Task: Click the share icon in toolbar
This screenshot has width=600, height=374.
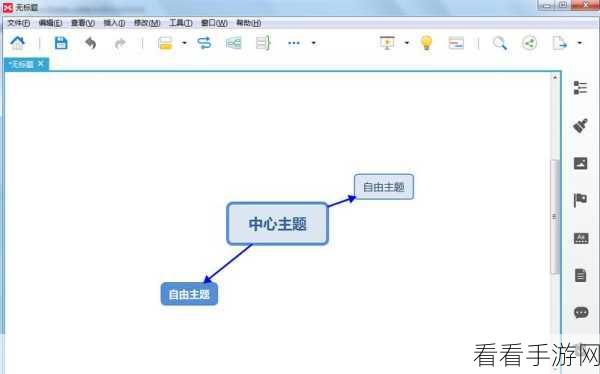Action: (x=530, y=43)
